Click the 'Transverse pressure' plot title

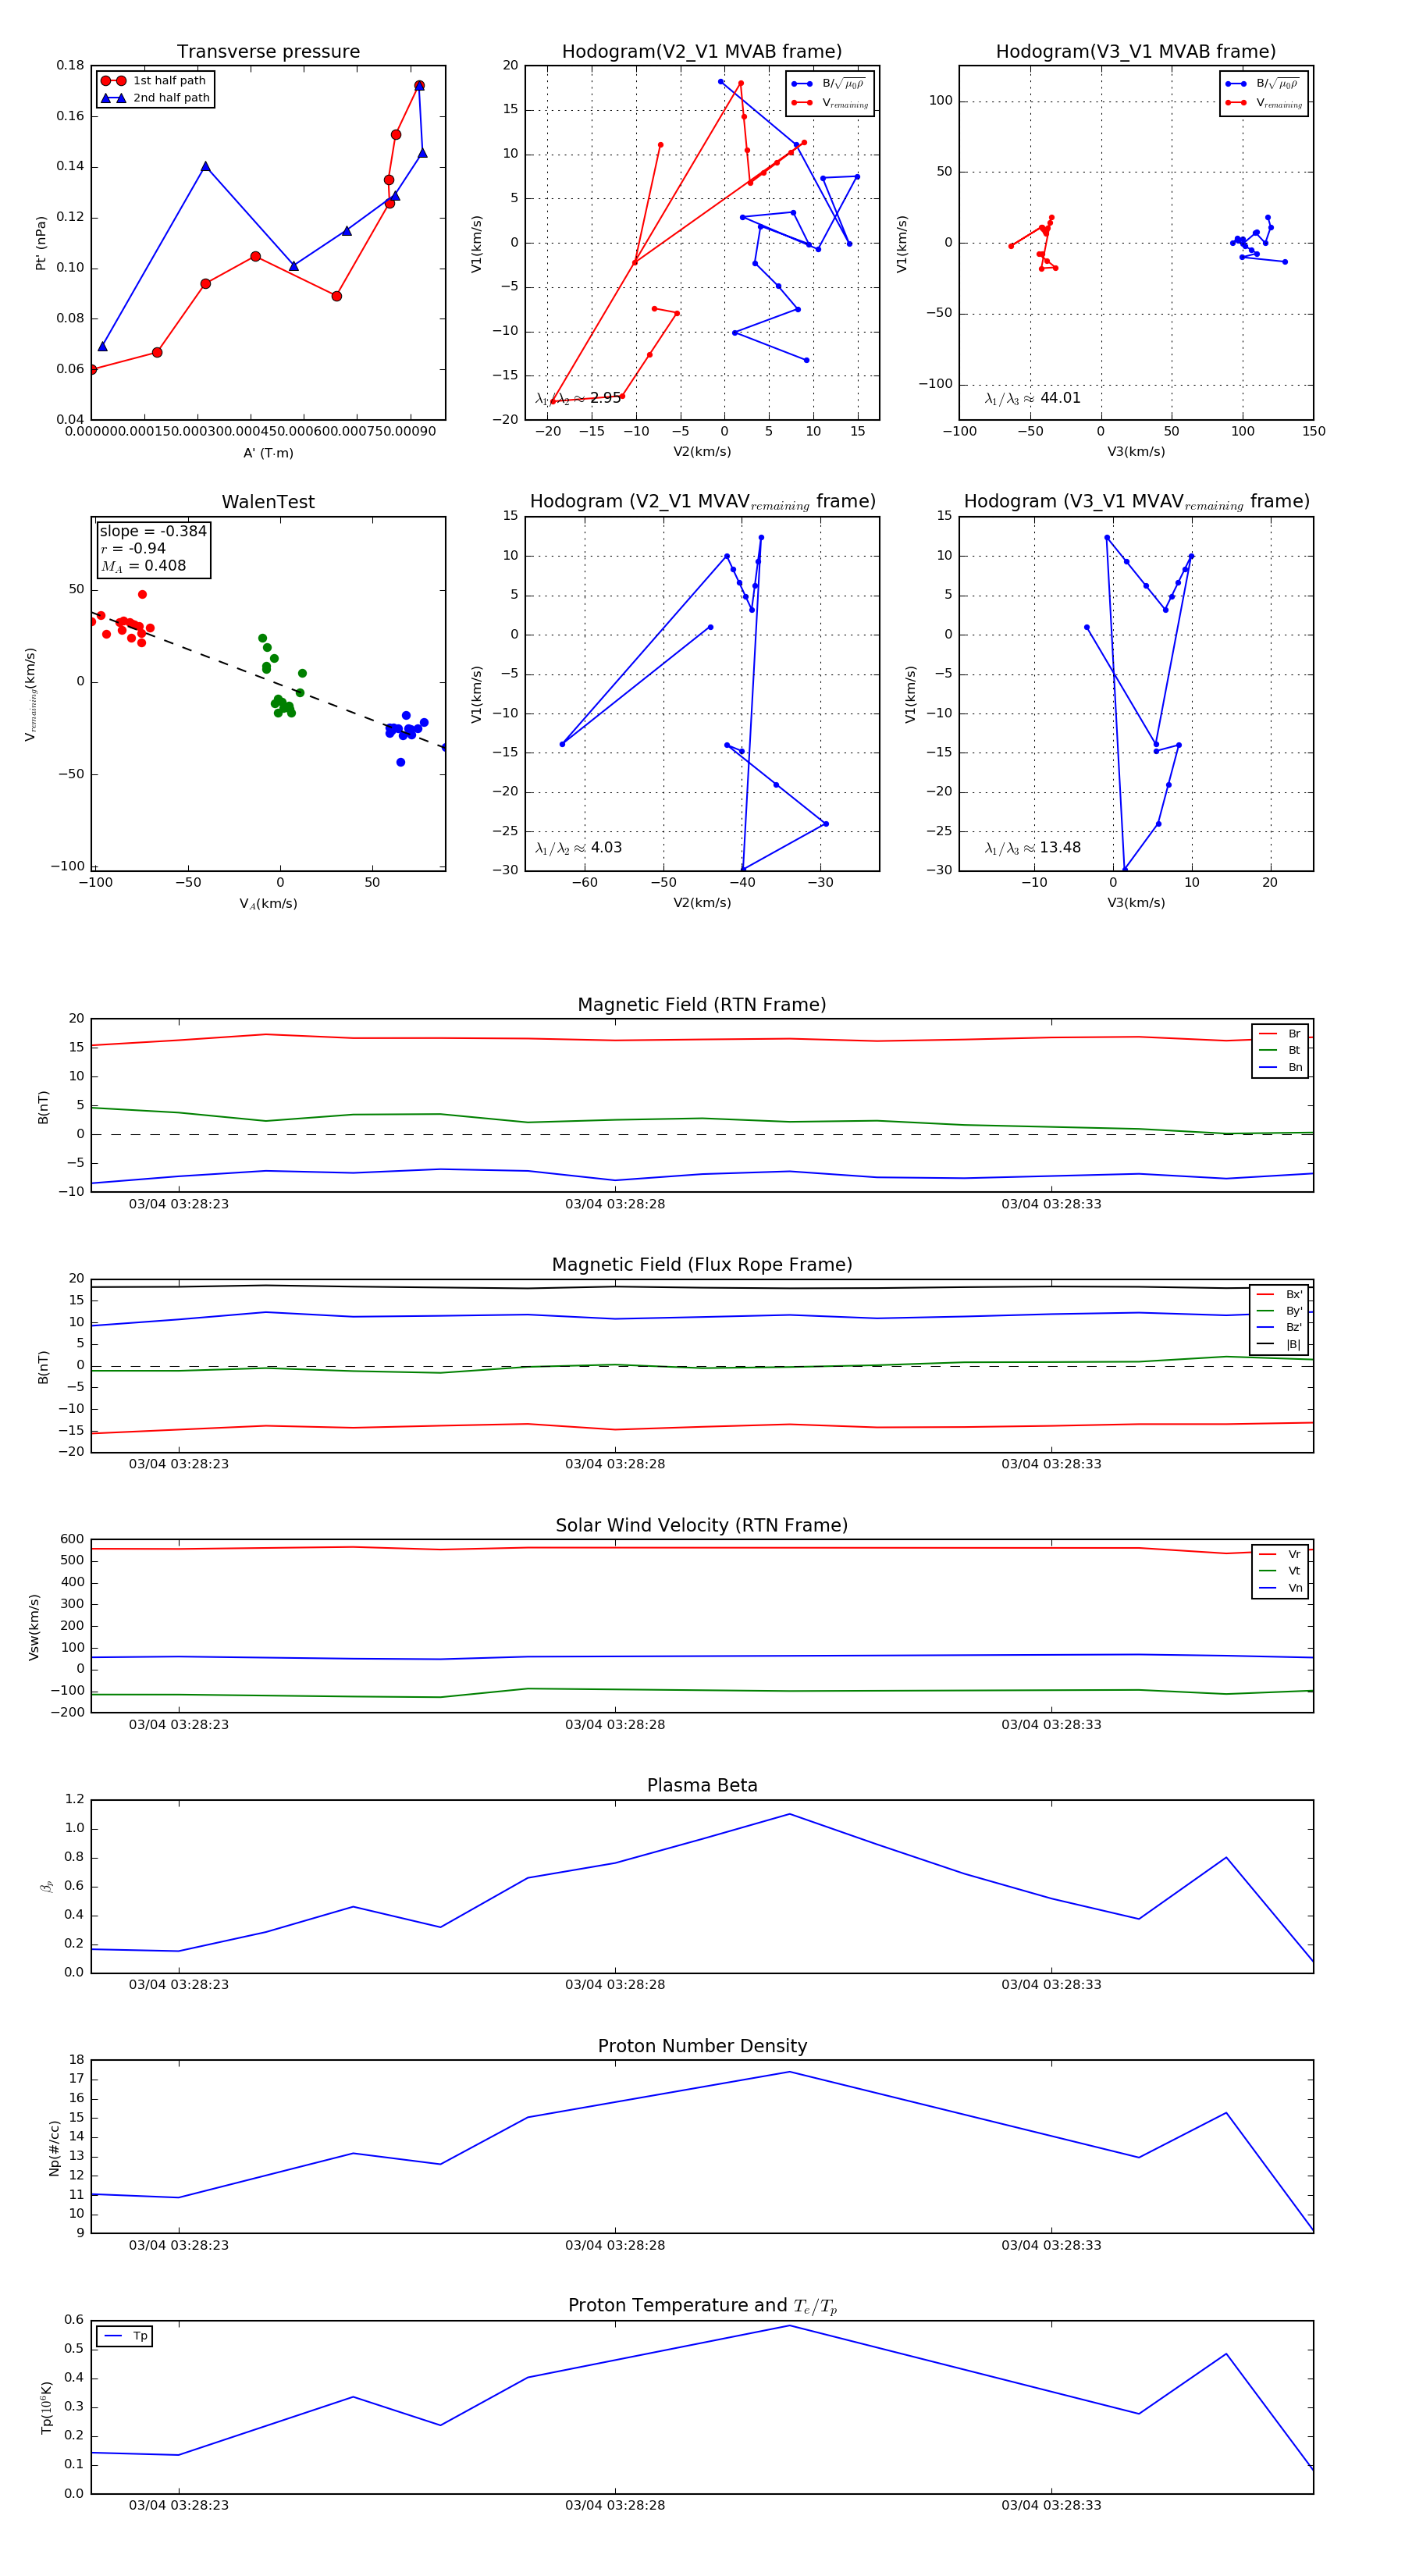tap(268, 52)
